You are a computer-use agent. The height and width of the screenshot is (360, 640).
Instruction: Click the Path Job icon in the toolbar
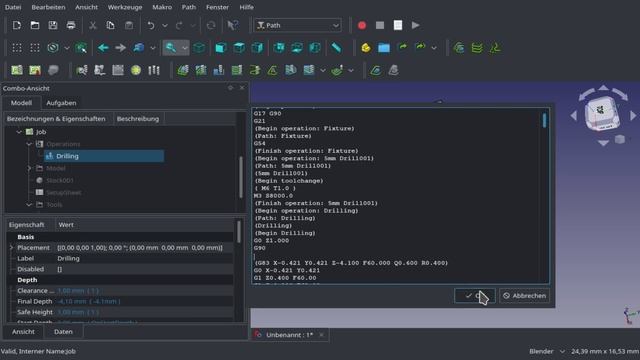(17, 70)
